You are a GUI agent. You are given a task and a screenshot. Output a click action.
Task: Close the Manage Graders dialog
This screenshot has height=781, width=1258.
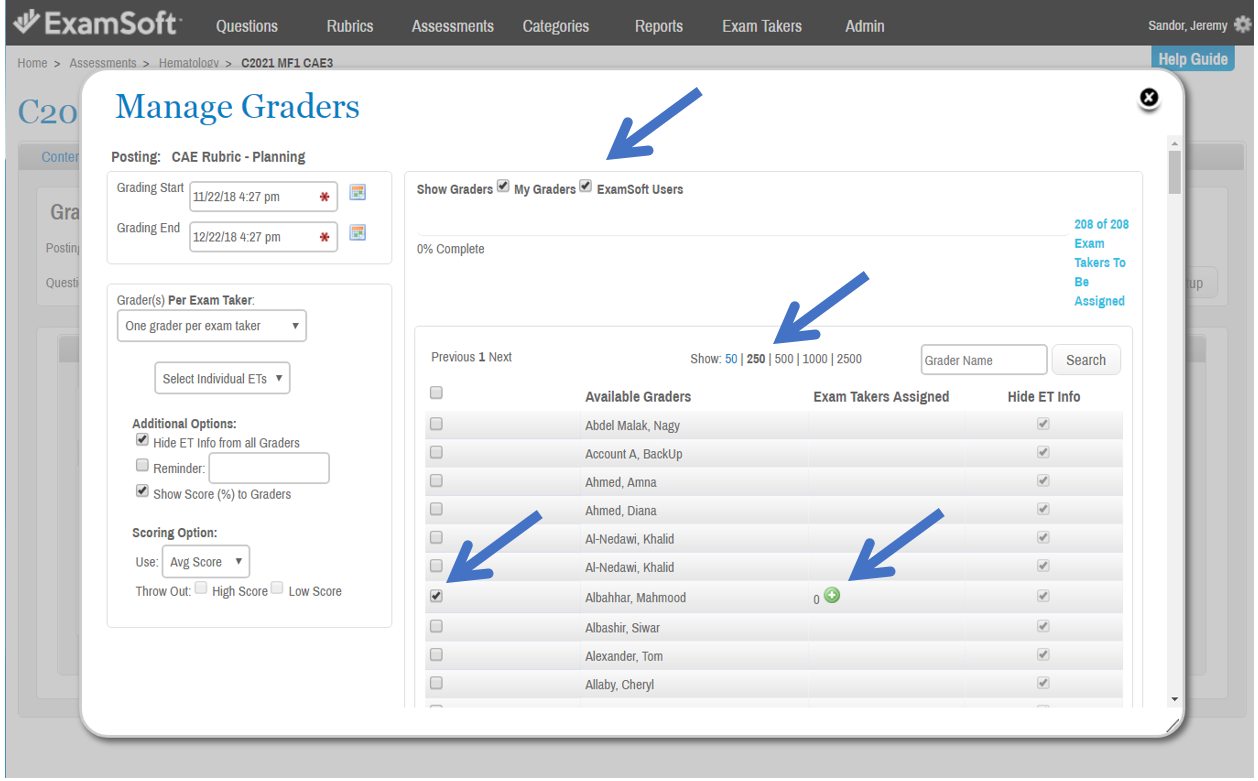(1149, 97)
